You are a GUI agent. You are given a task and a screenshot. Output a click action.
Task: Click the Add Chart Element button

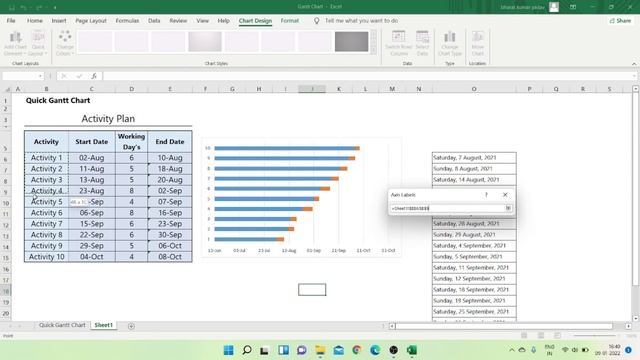point(16,43)
